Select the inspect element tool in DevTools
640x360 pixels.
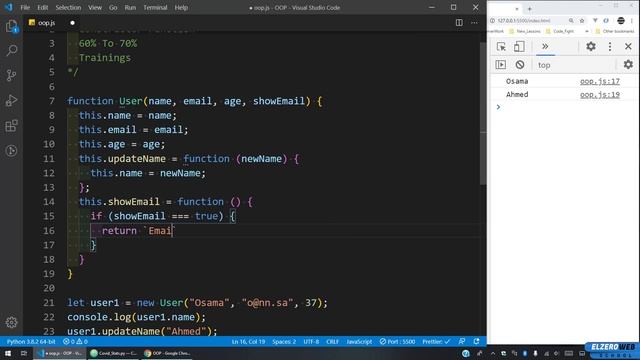click(x=501, y=47)
